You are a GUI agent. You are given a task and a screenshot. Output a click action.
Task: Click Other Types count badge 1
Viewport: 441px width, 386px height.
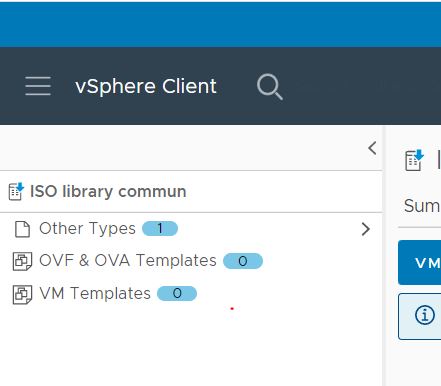160,229
